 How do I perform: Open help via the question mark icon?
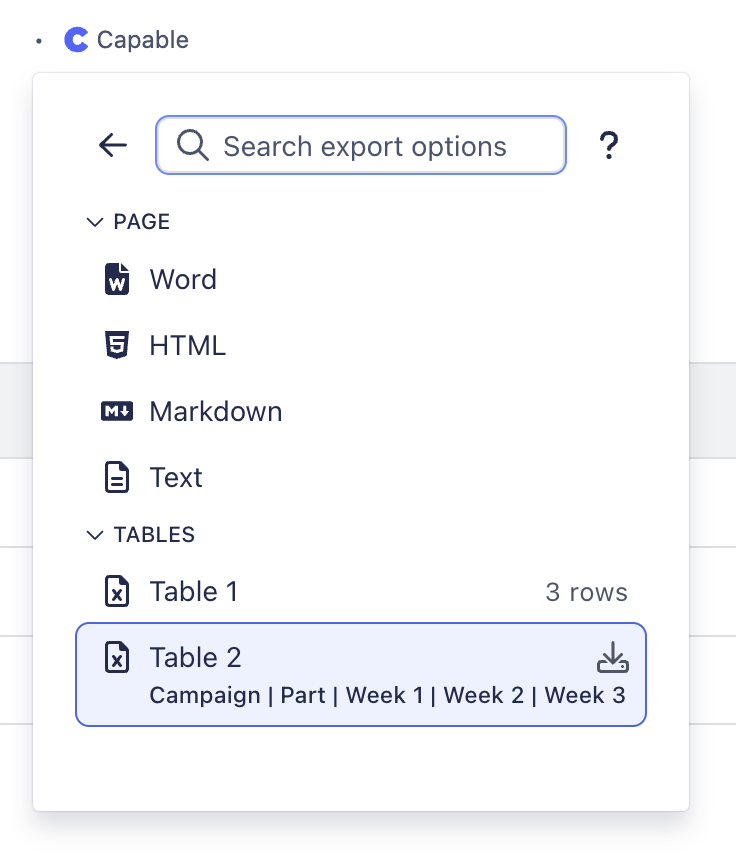(x=609, y=146)
